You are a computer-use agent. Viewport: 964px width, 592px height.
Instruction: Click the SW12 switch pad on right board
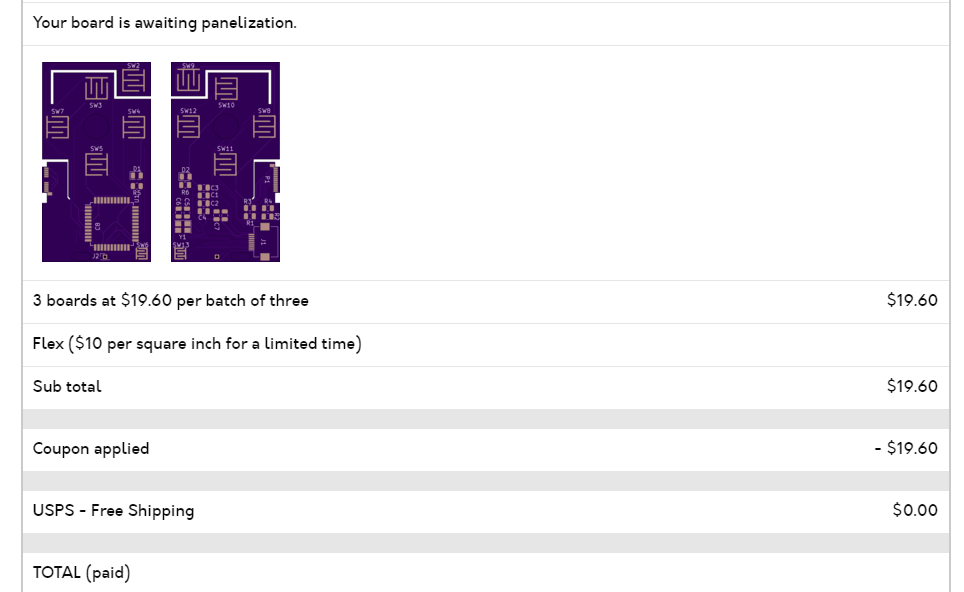pyautogui.click(x=188, y=127)
